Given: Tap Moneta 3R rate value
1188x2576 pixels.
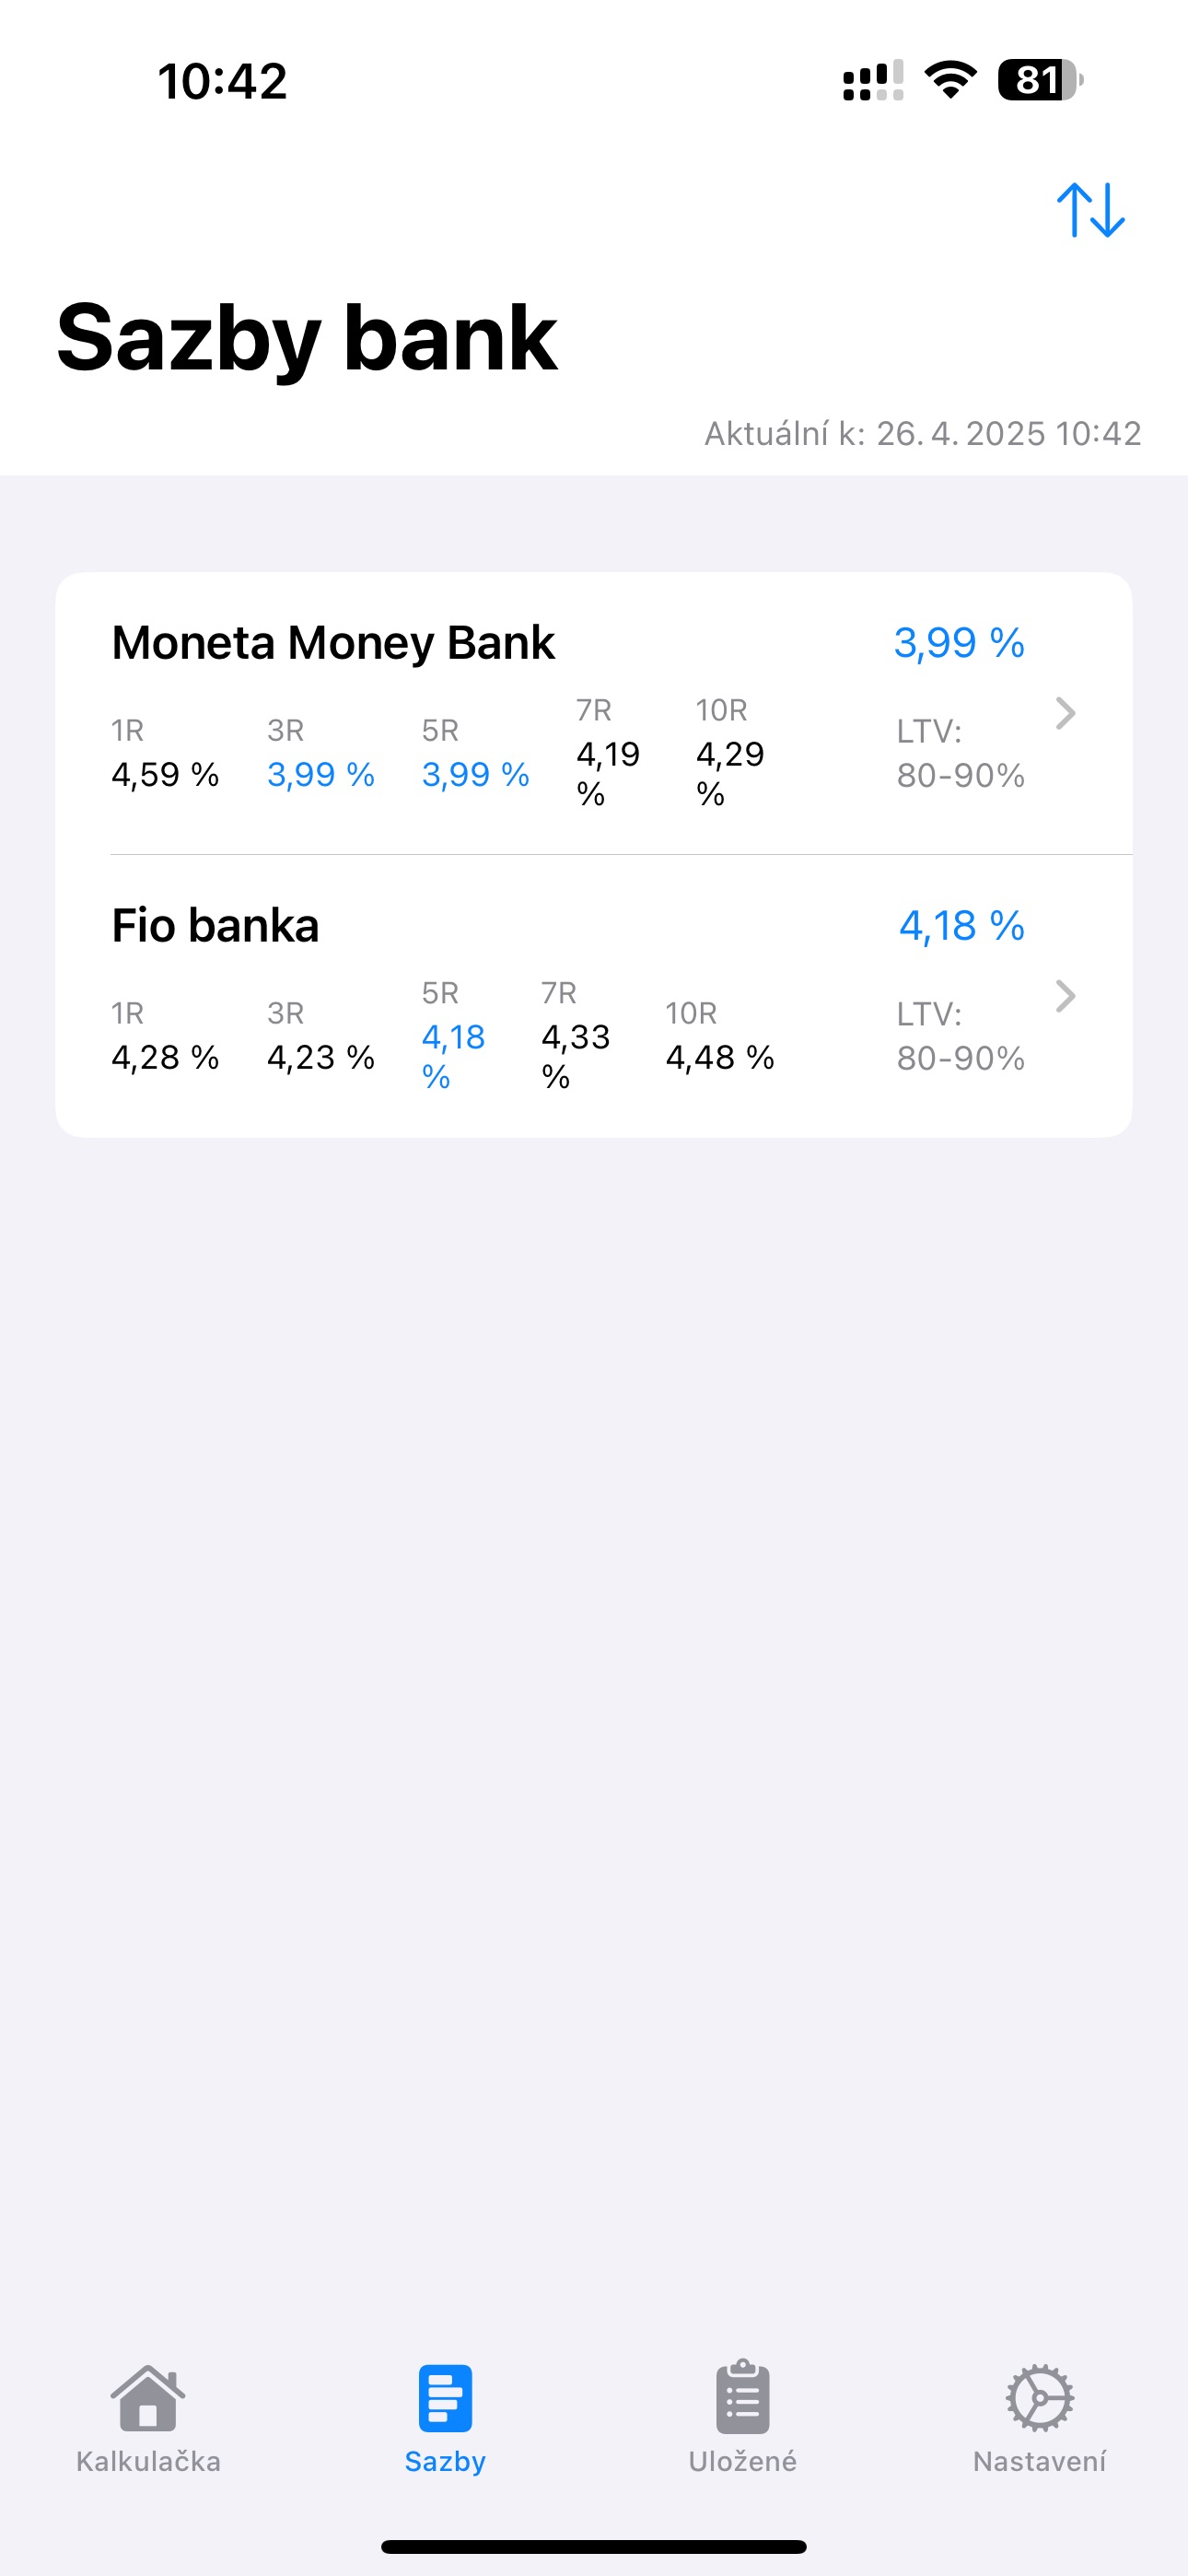Looking at the screenshot, I should pyautogui.click(x=320, y=775).
